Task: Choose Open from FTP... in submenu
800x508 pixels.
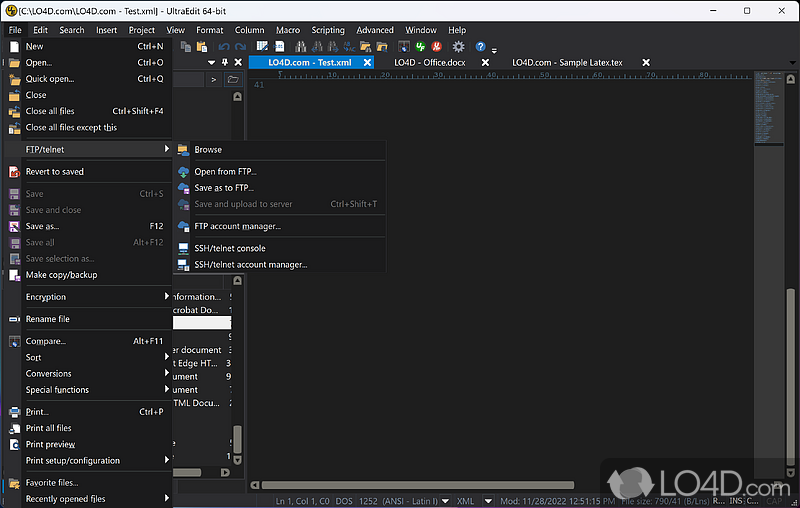Action: [225, 172]
